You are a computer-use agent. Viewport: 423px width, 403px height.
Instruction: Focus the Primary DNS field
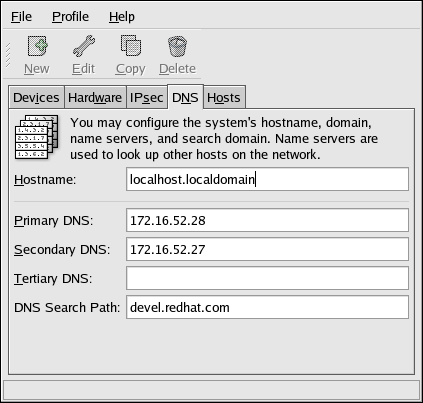tap(267, 220)
